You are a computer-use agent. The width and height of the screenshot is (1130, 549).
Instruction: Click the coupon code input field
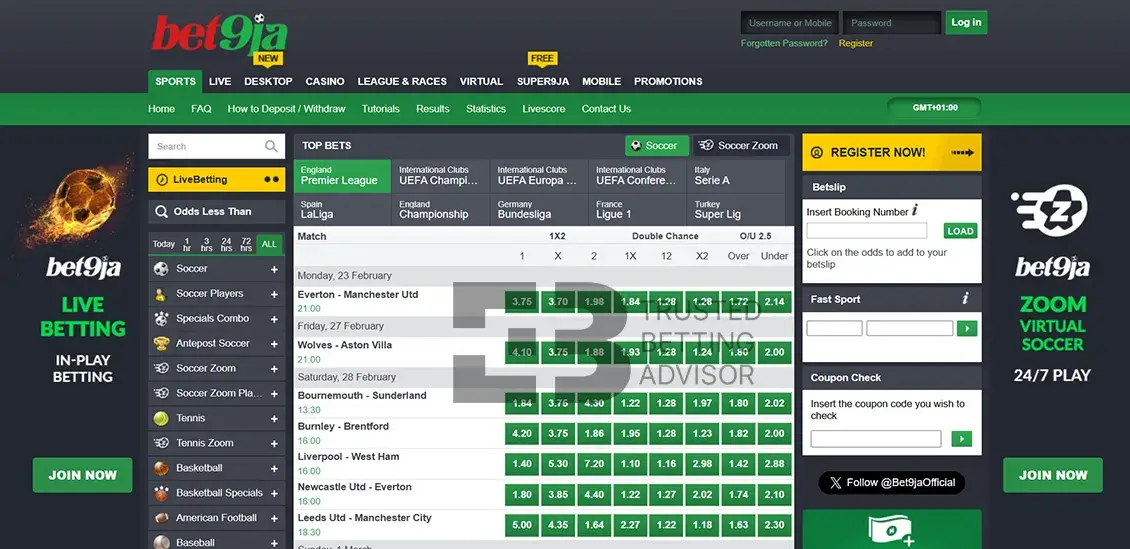876,439
